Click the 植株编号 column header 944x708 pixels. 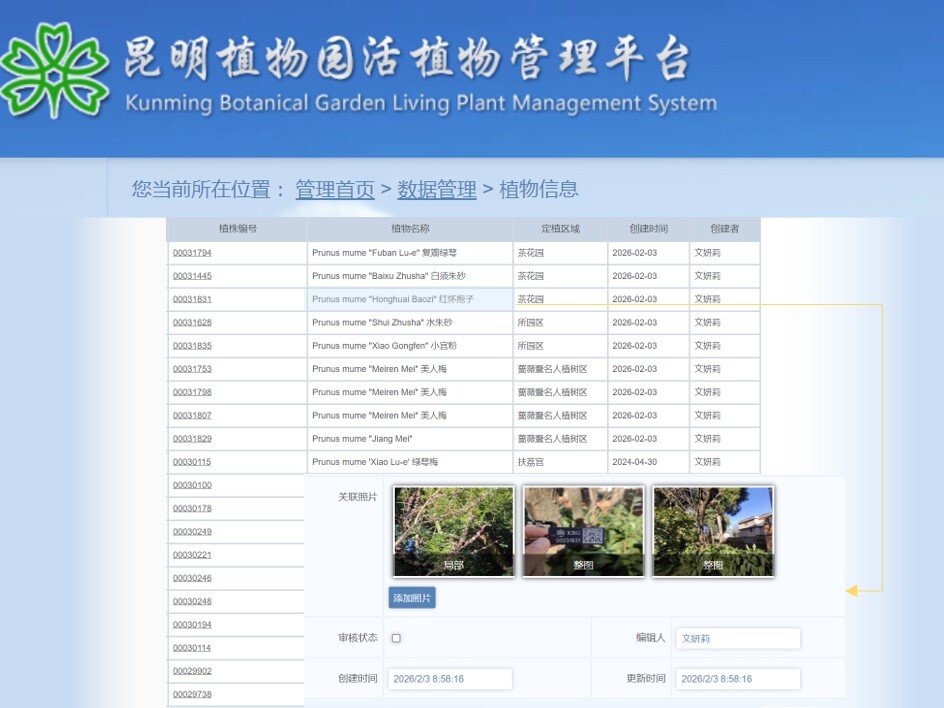[x=237, y=229]
